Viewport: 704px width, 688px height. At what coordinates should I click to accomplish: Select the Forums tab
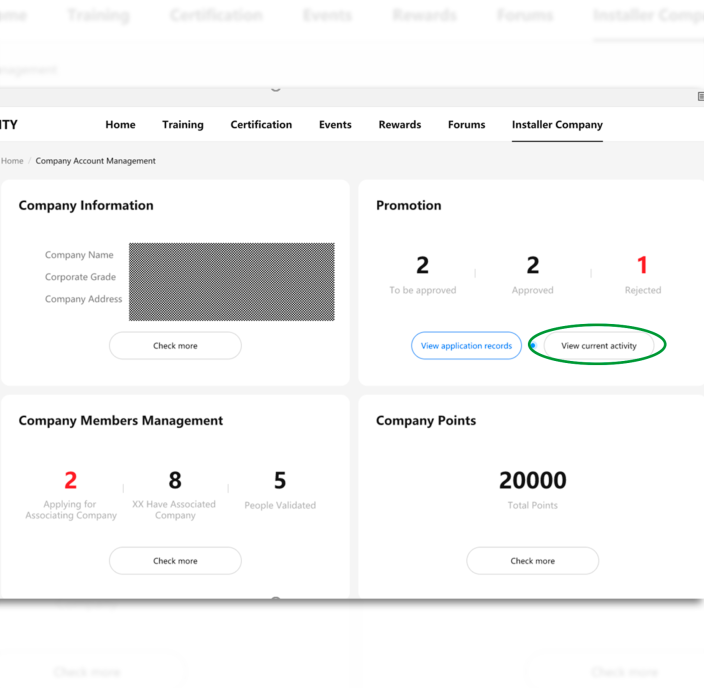tap(466, 124)
